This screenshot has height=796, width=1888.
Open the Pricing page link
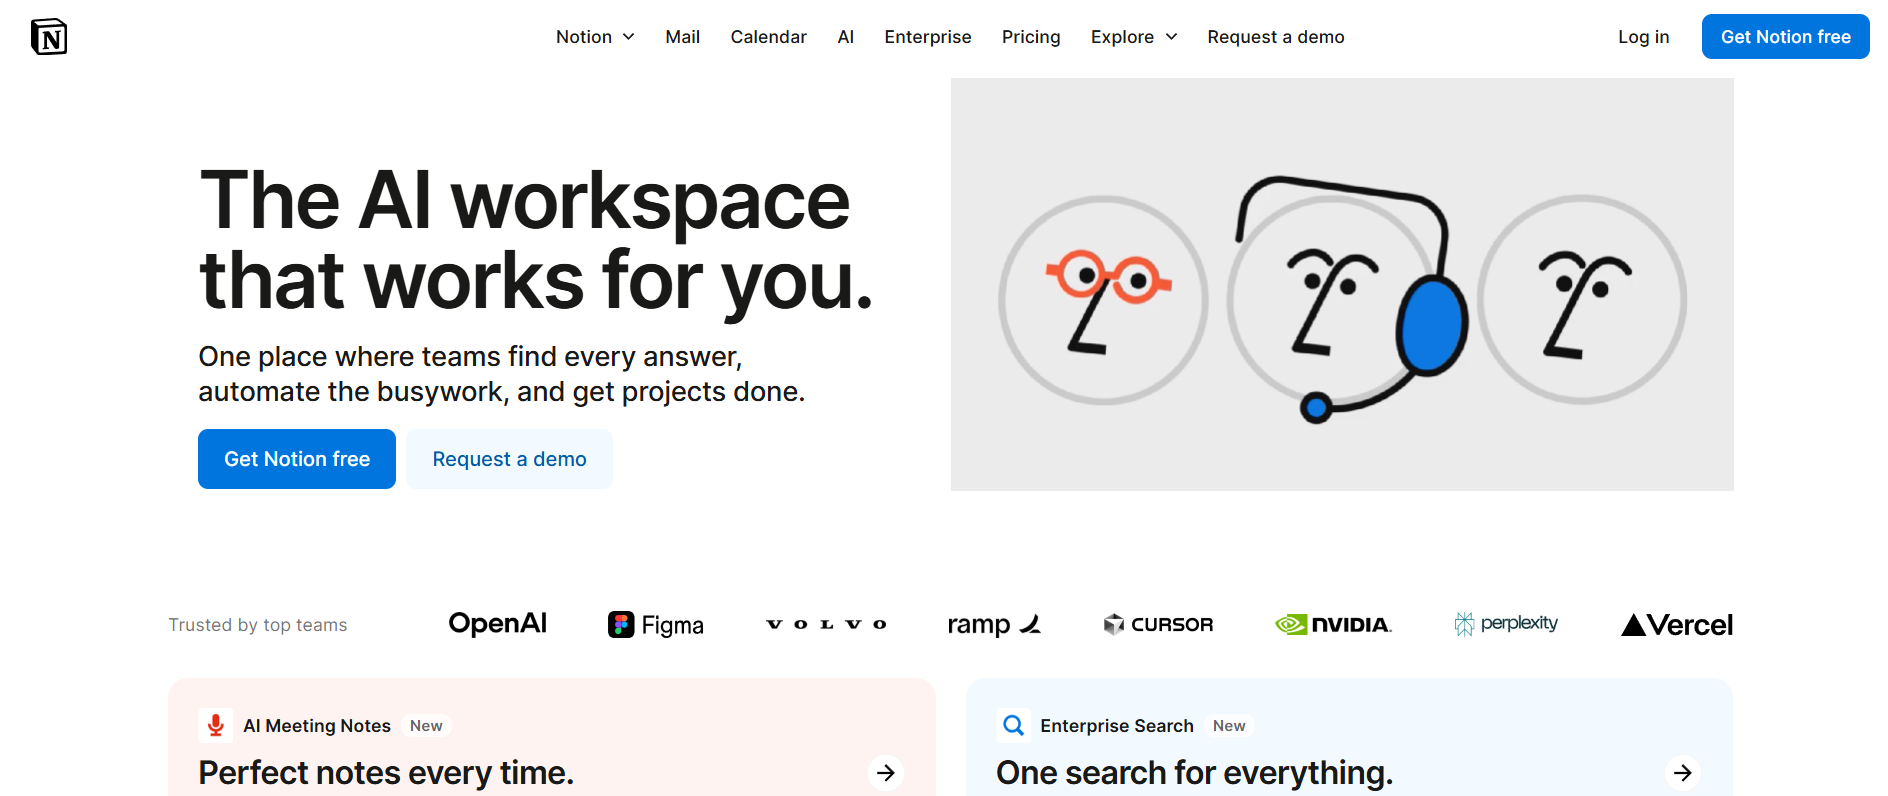(x=1031, y=37)
